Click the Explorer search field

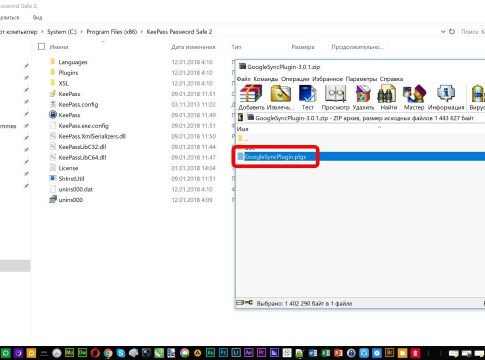pyautogui.click(x=473, y=32)
